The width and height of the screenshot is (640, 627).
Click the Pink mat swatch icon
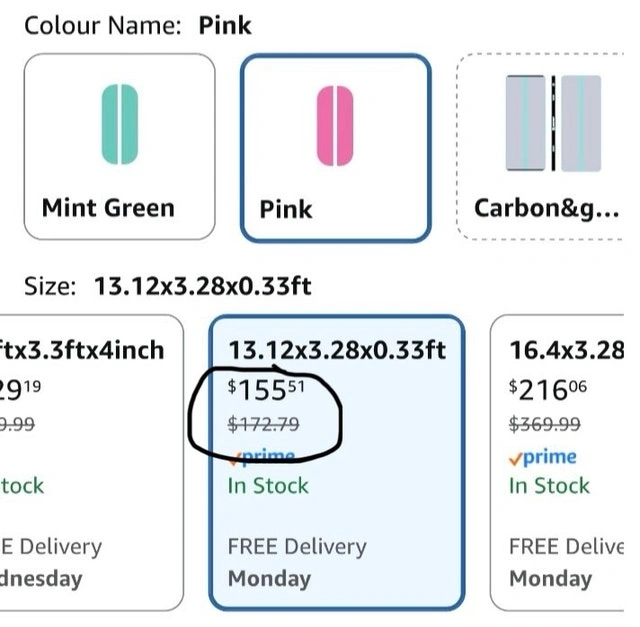(335, 126)
